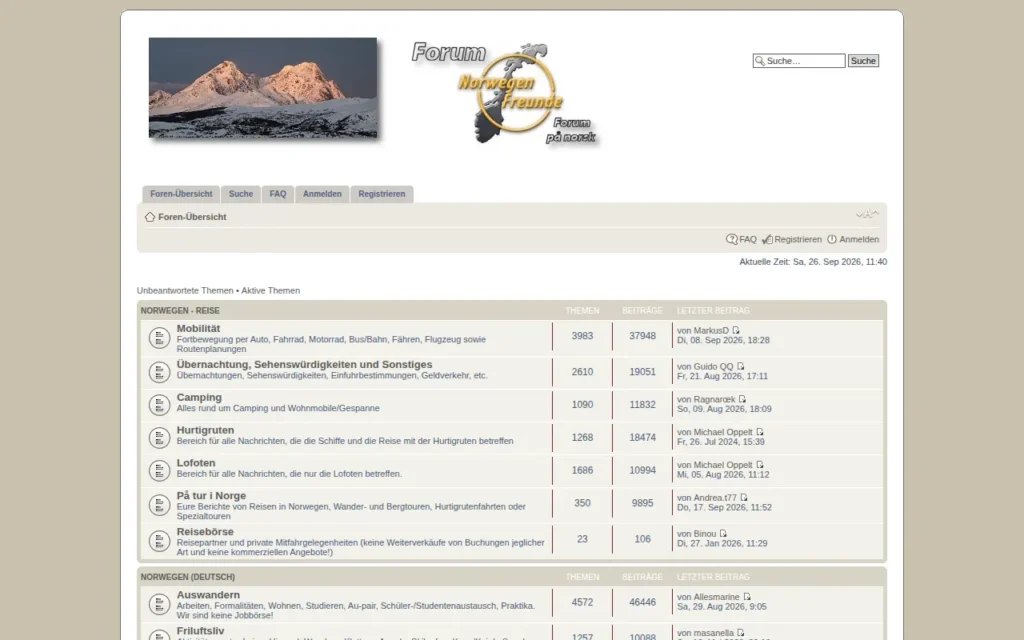Click the magnifier icon in search box
The height and width of the screenshot is (640, 1024).
coord(760,61)
